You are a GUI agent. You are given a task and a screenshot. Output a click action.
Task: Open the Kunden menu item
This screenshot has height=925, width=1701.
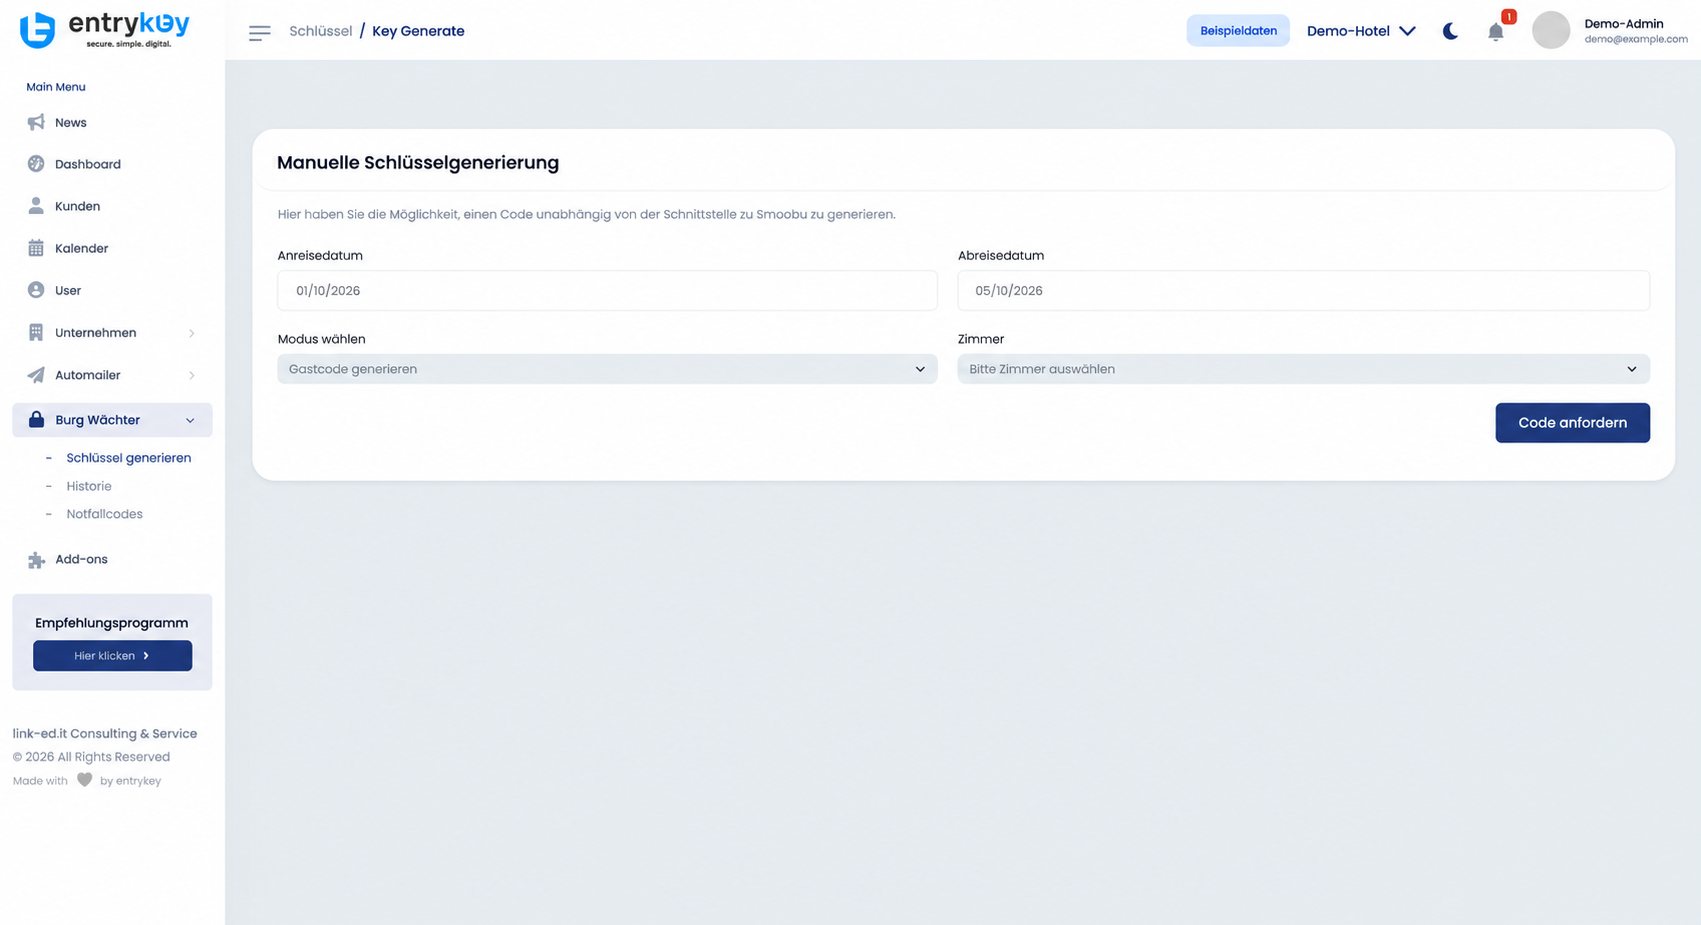77,206
